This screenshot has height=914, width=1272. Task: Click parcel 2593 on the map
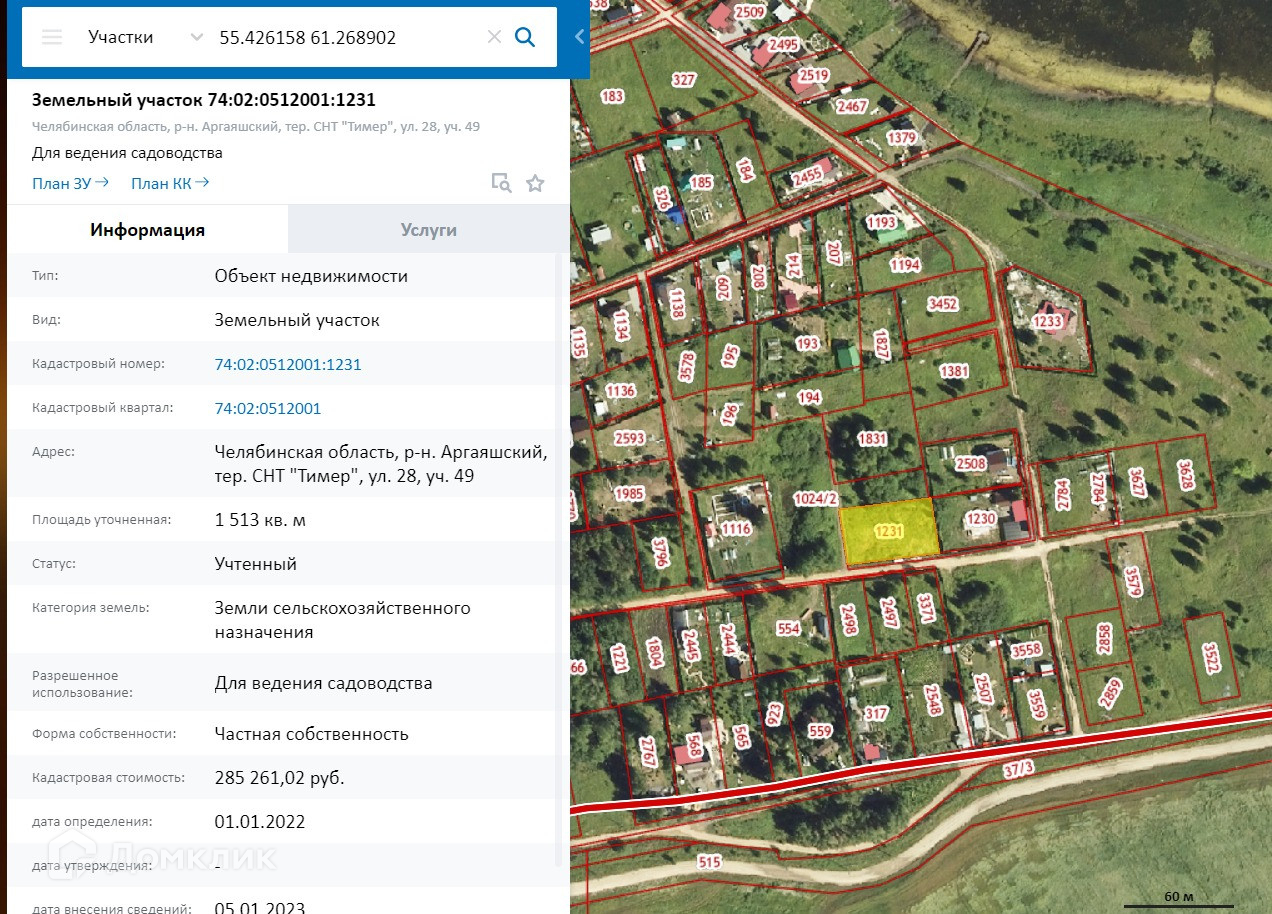(629, 438)
